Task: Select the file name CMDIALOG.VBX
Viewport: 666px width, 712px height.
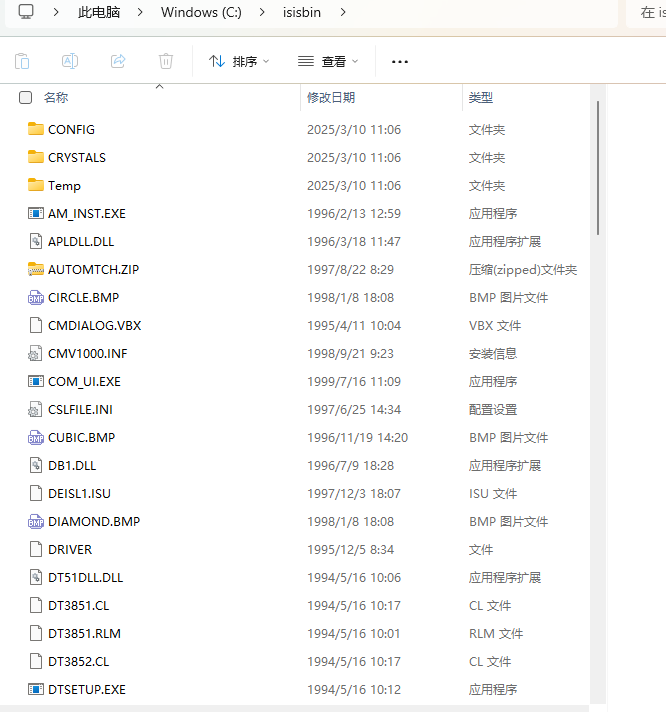Action: click(x=94, y=326)
